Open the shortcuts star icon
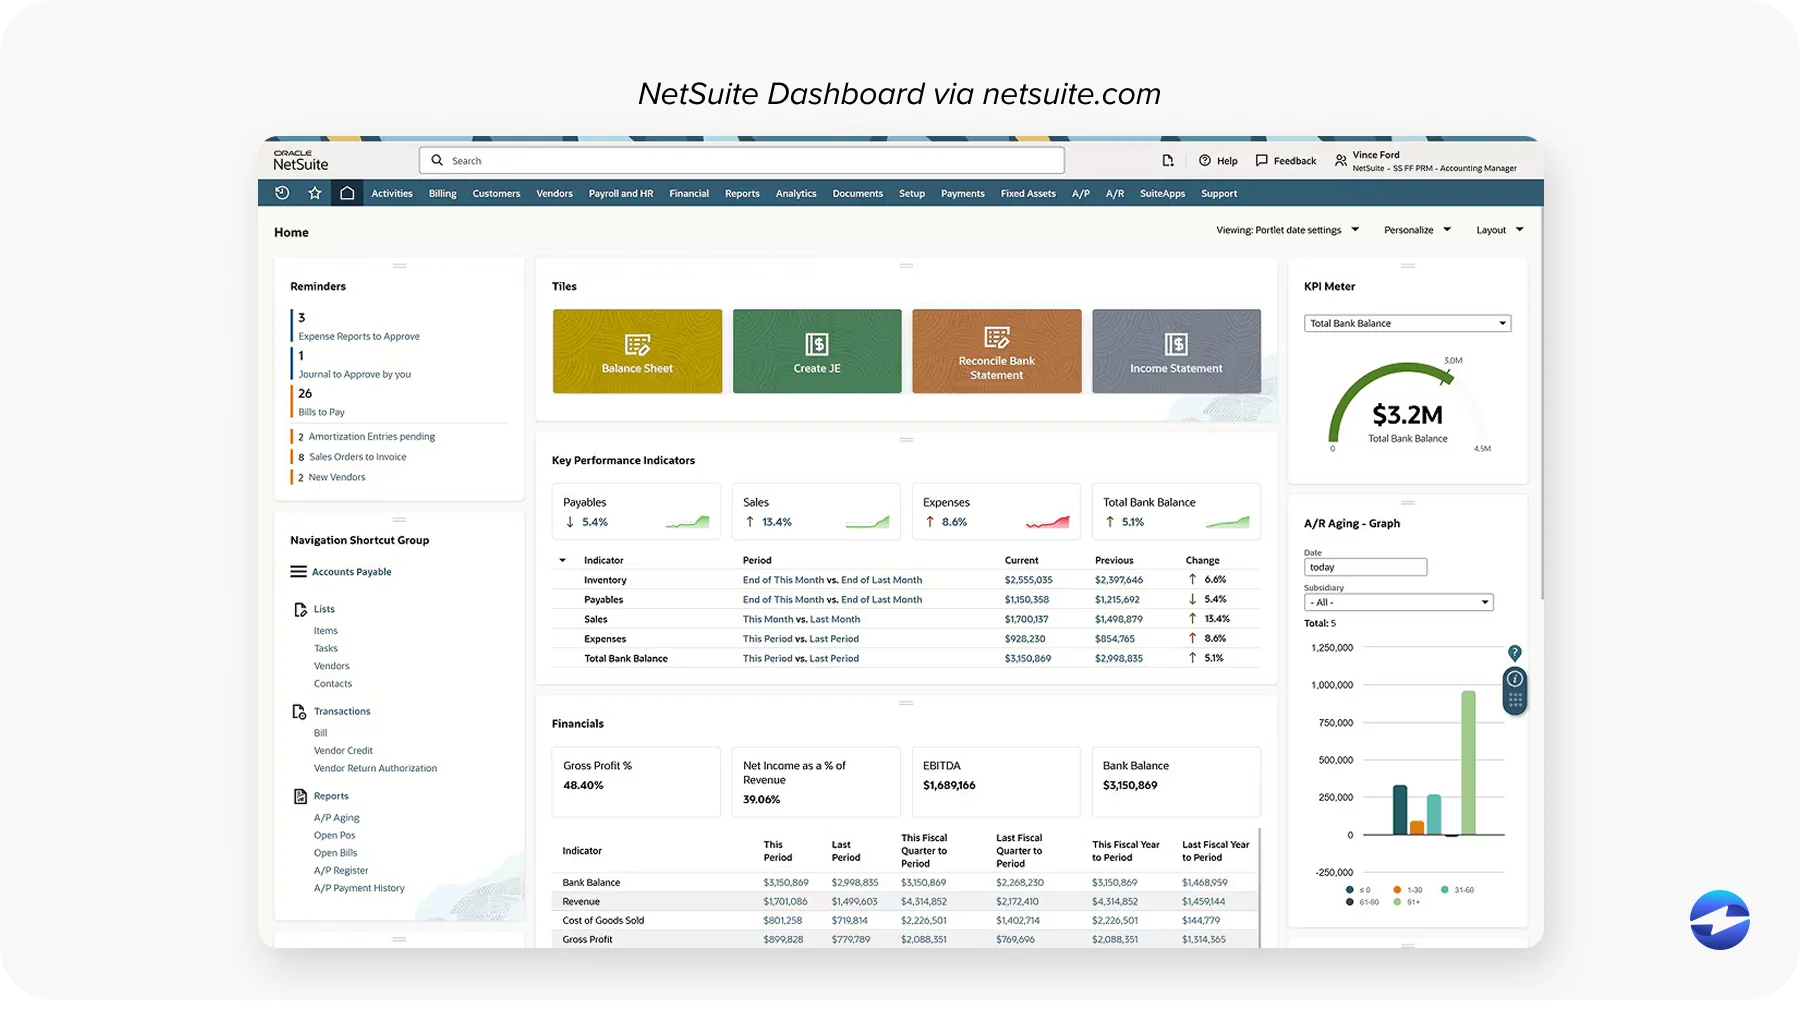 point(315,193)
